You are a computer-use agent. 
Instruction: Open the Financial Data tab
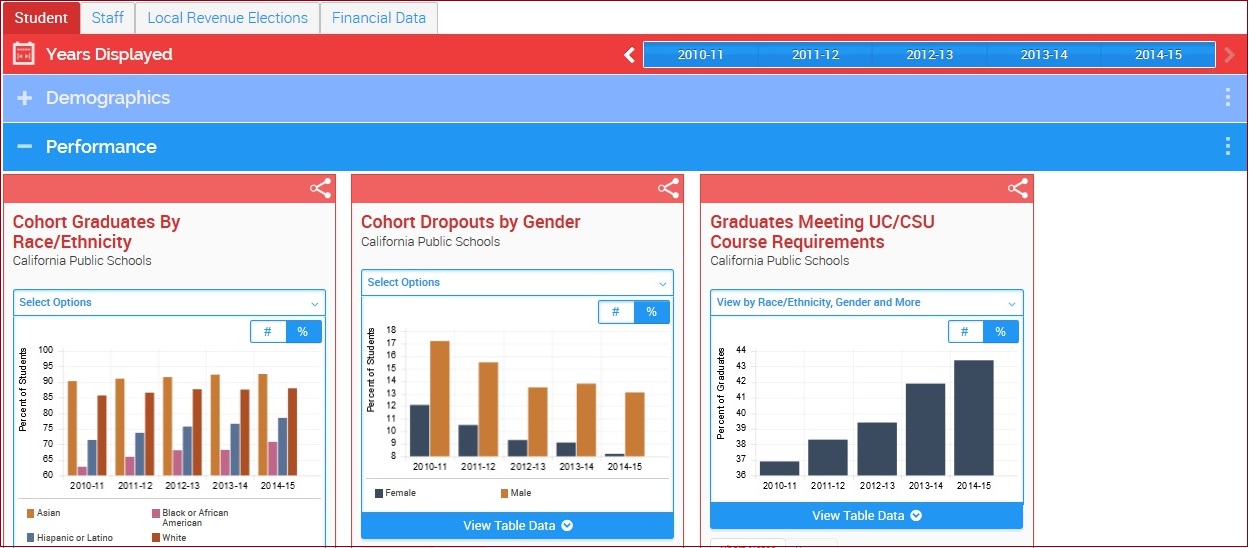coord(378,18)
